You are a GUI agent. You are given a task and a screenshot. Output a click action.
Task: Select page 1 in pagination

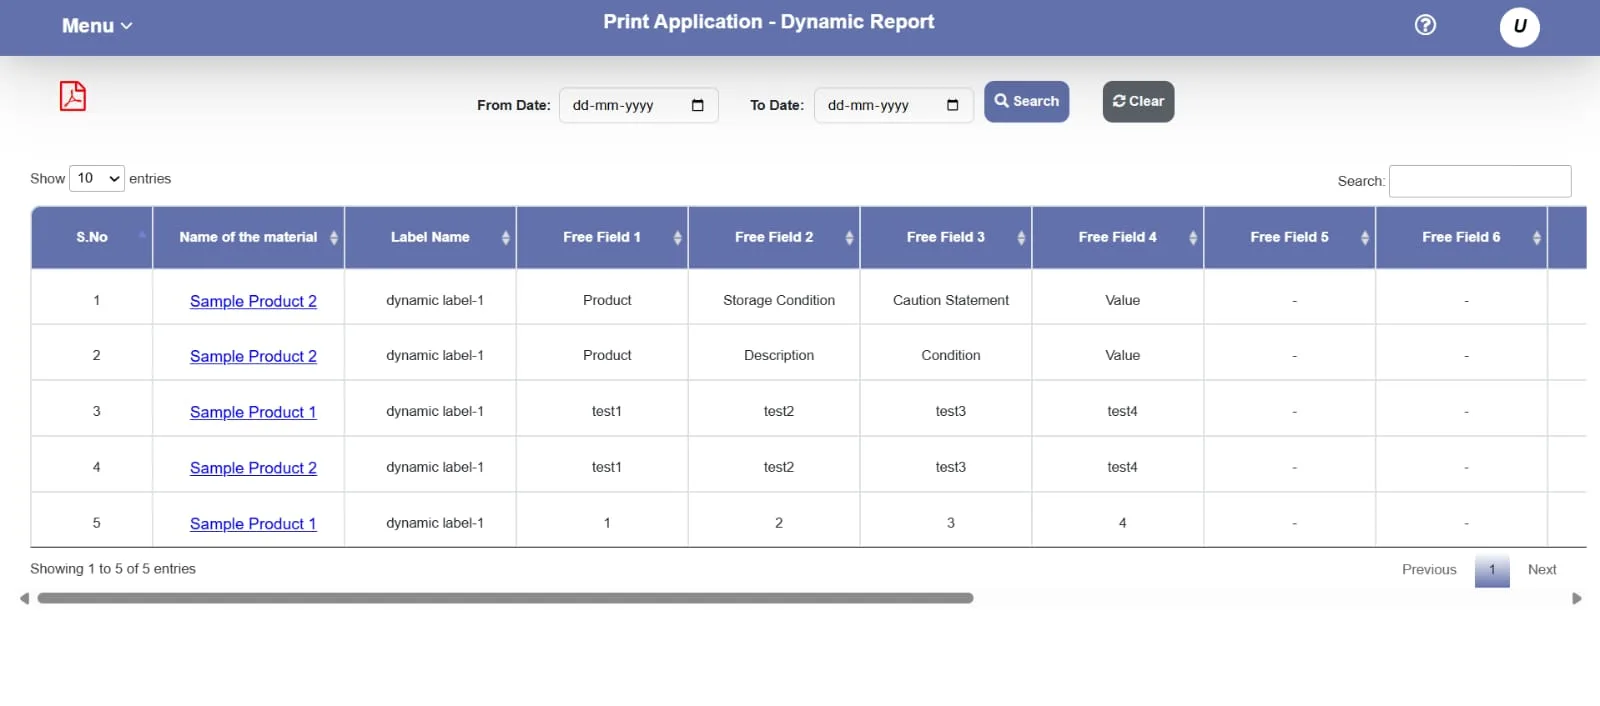(1492, 570)
